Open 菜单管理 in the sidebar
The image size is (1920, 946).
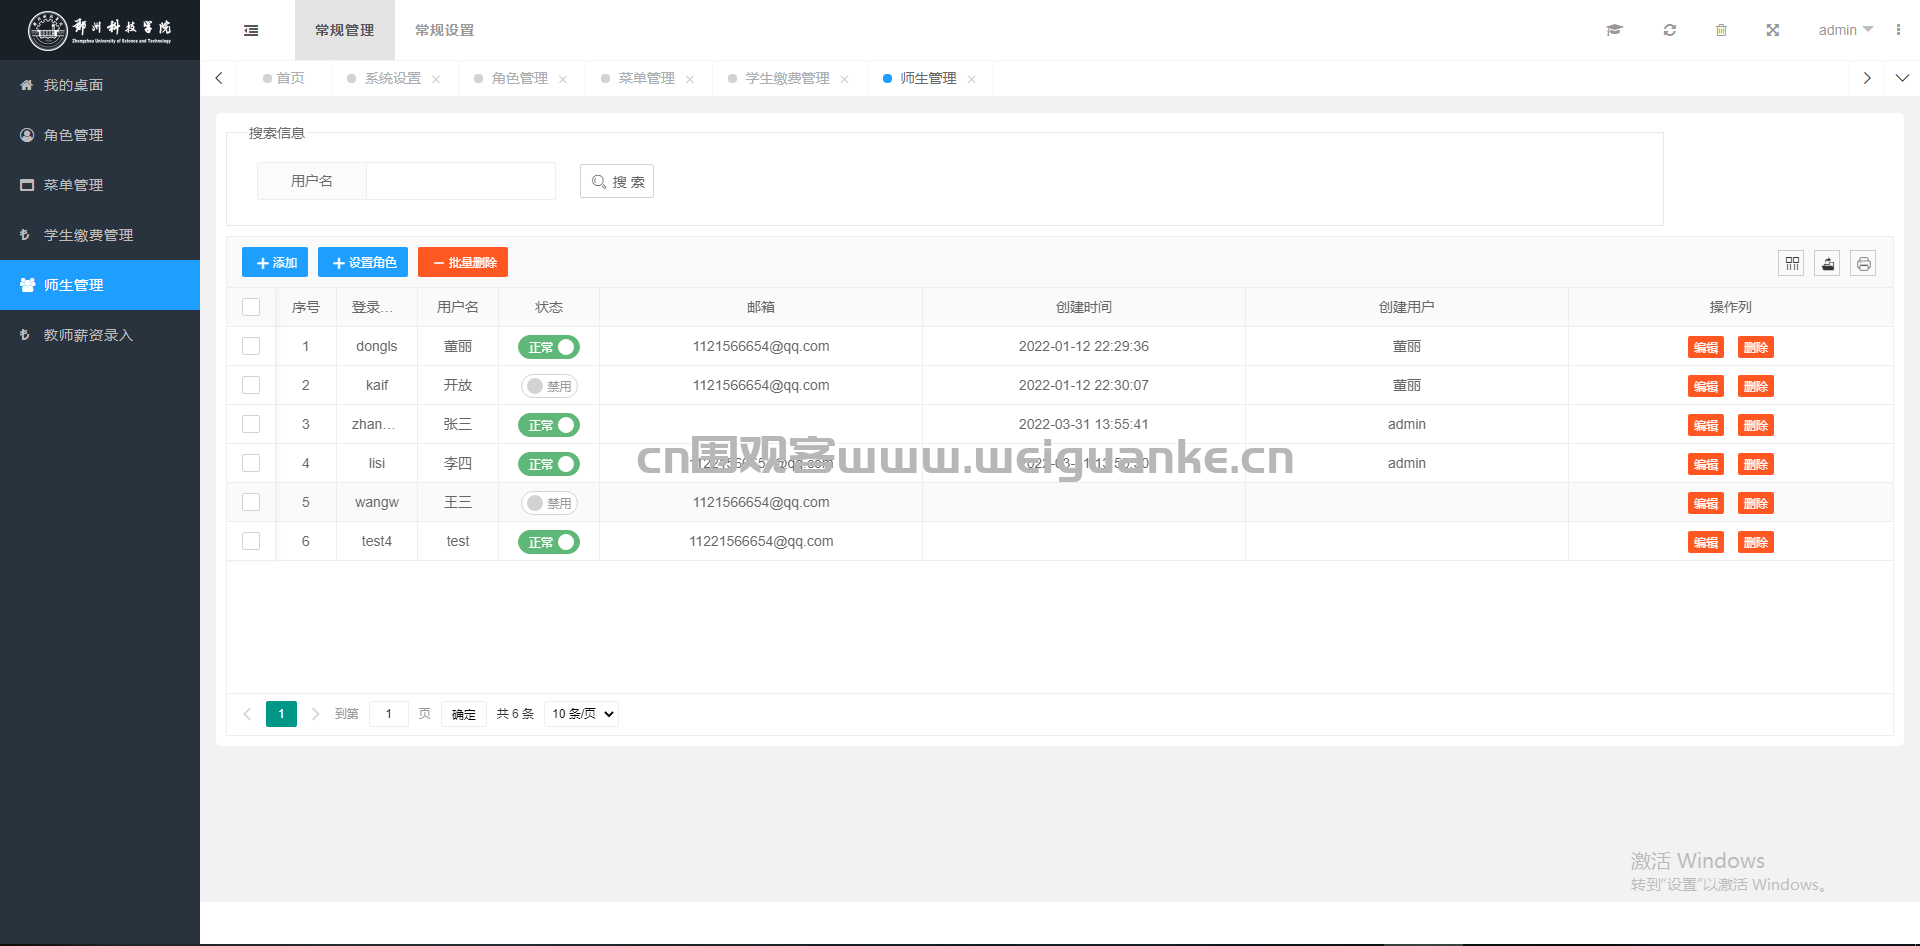100,185
